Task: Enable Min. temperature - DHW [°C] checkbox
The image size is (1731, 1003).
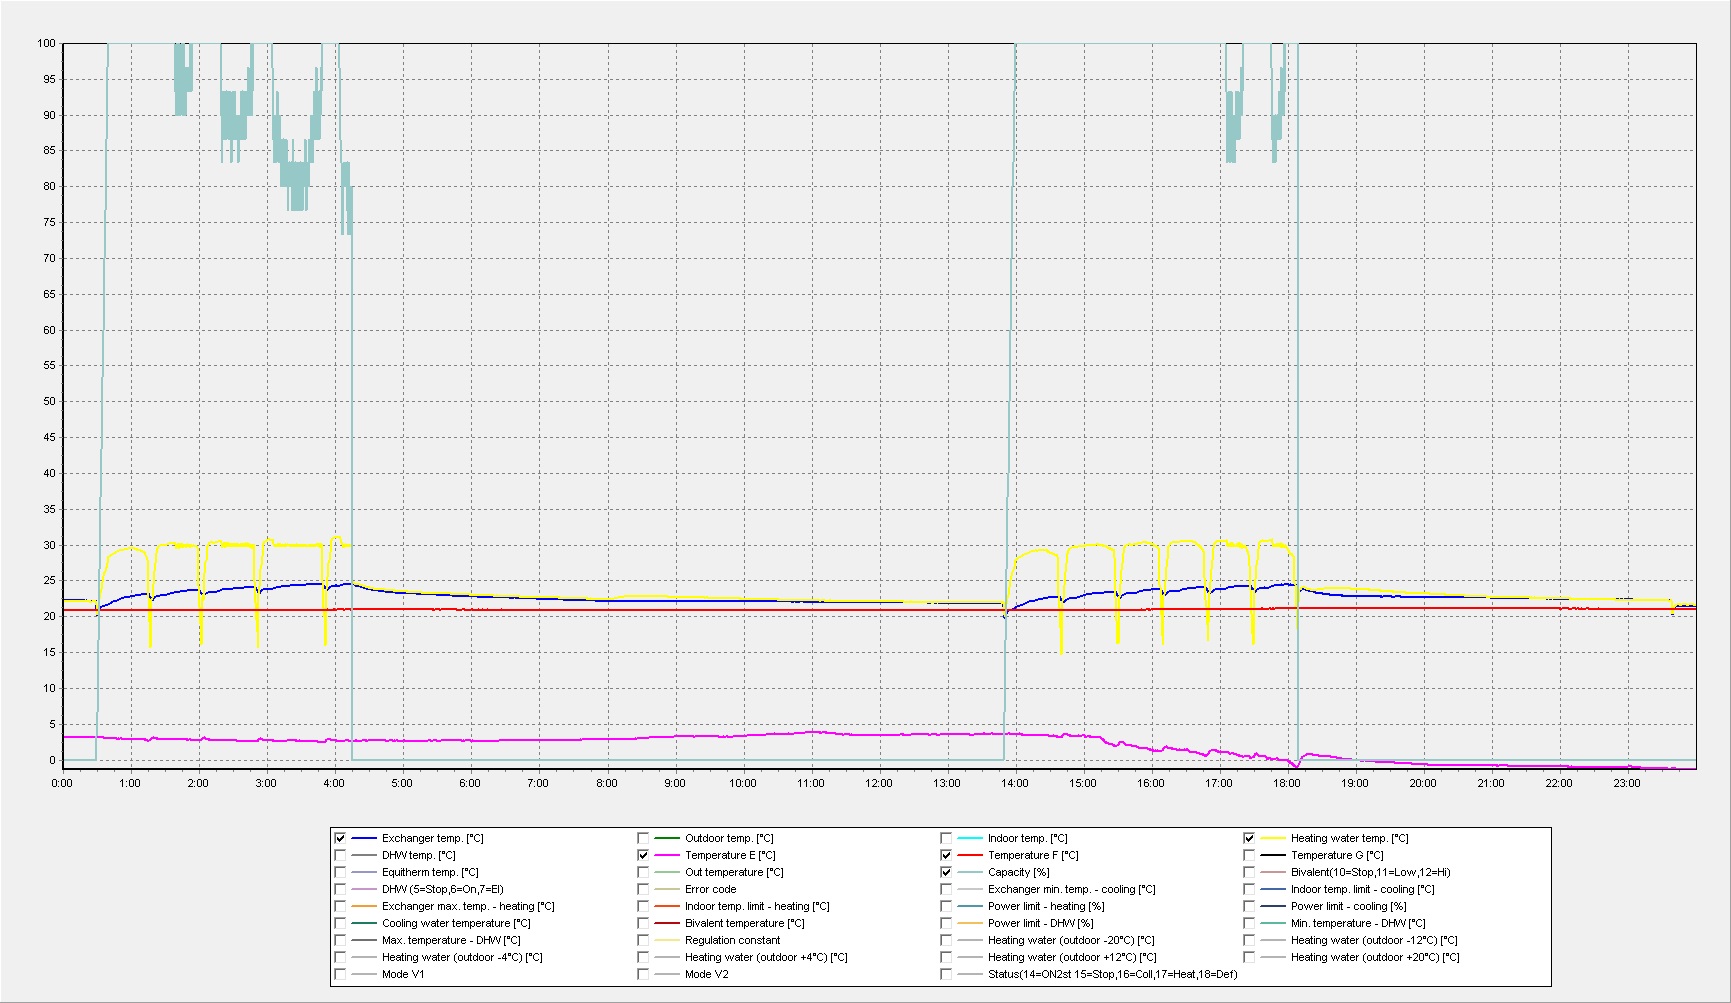Action: pyautogui.click(x=1249, y=923)
